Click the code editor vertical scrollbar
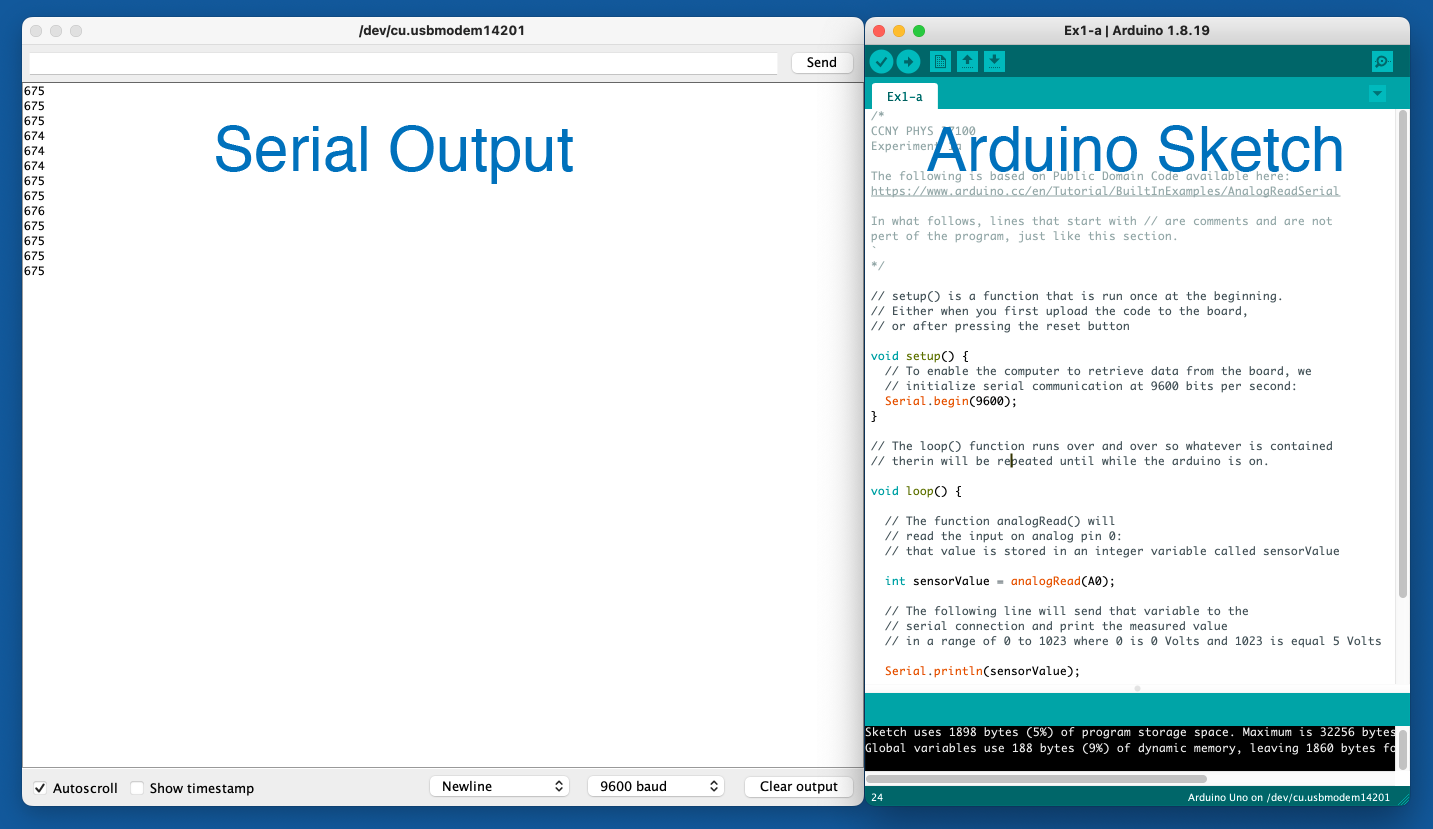This screenshot has width=1433, height=829. pyautogui.click(x=1402, y=355)
